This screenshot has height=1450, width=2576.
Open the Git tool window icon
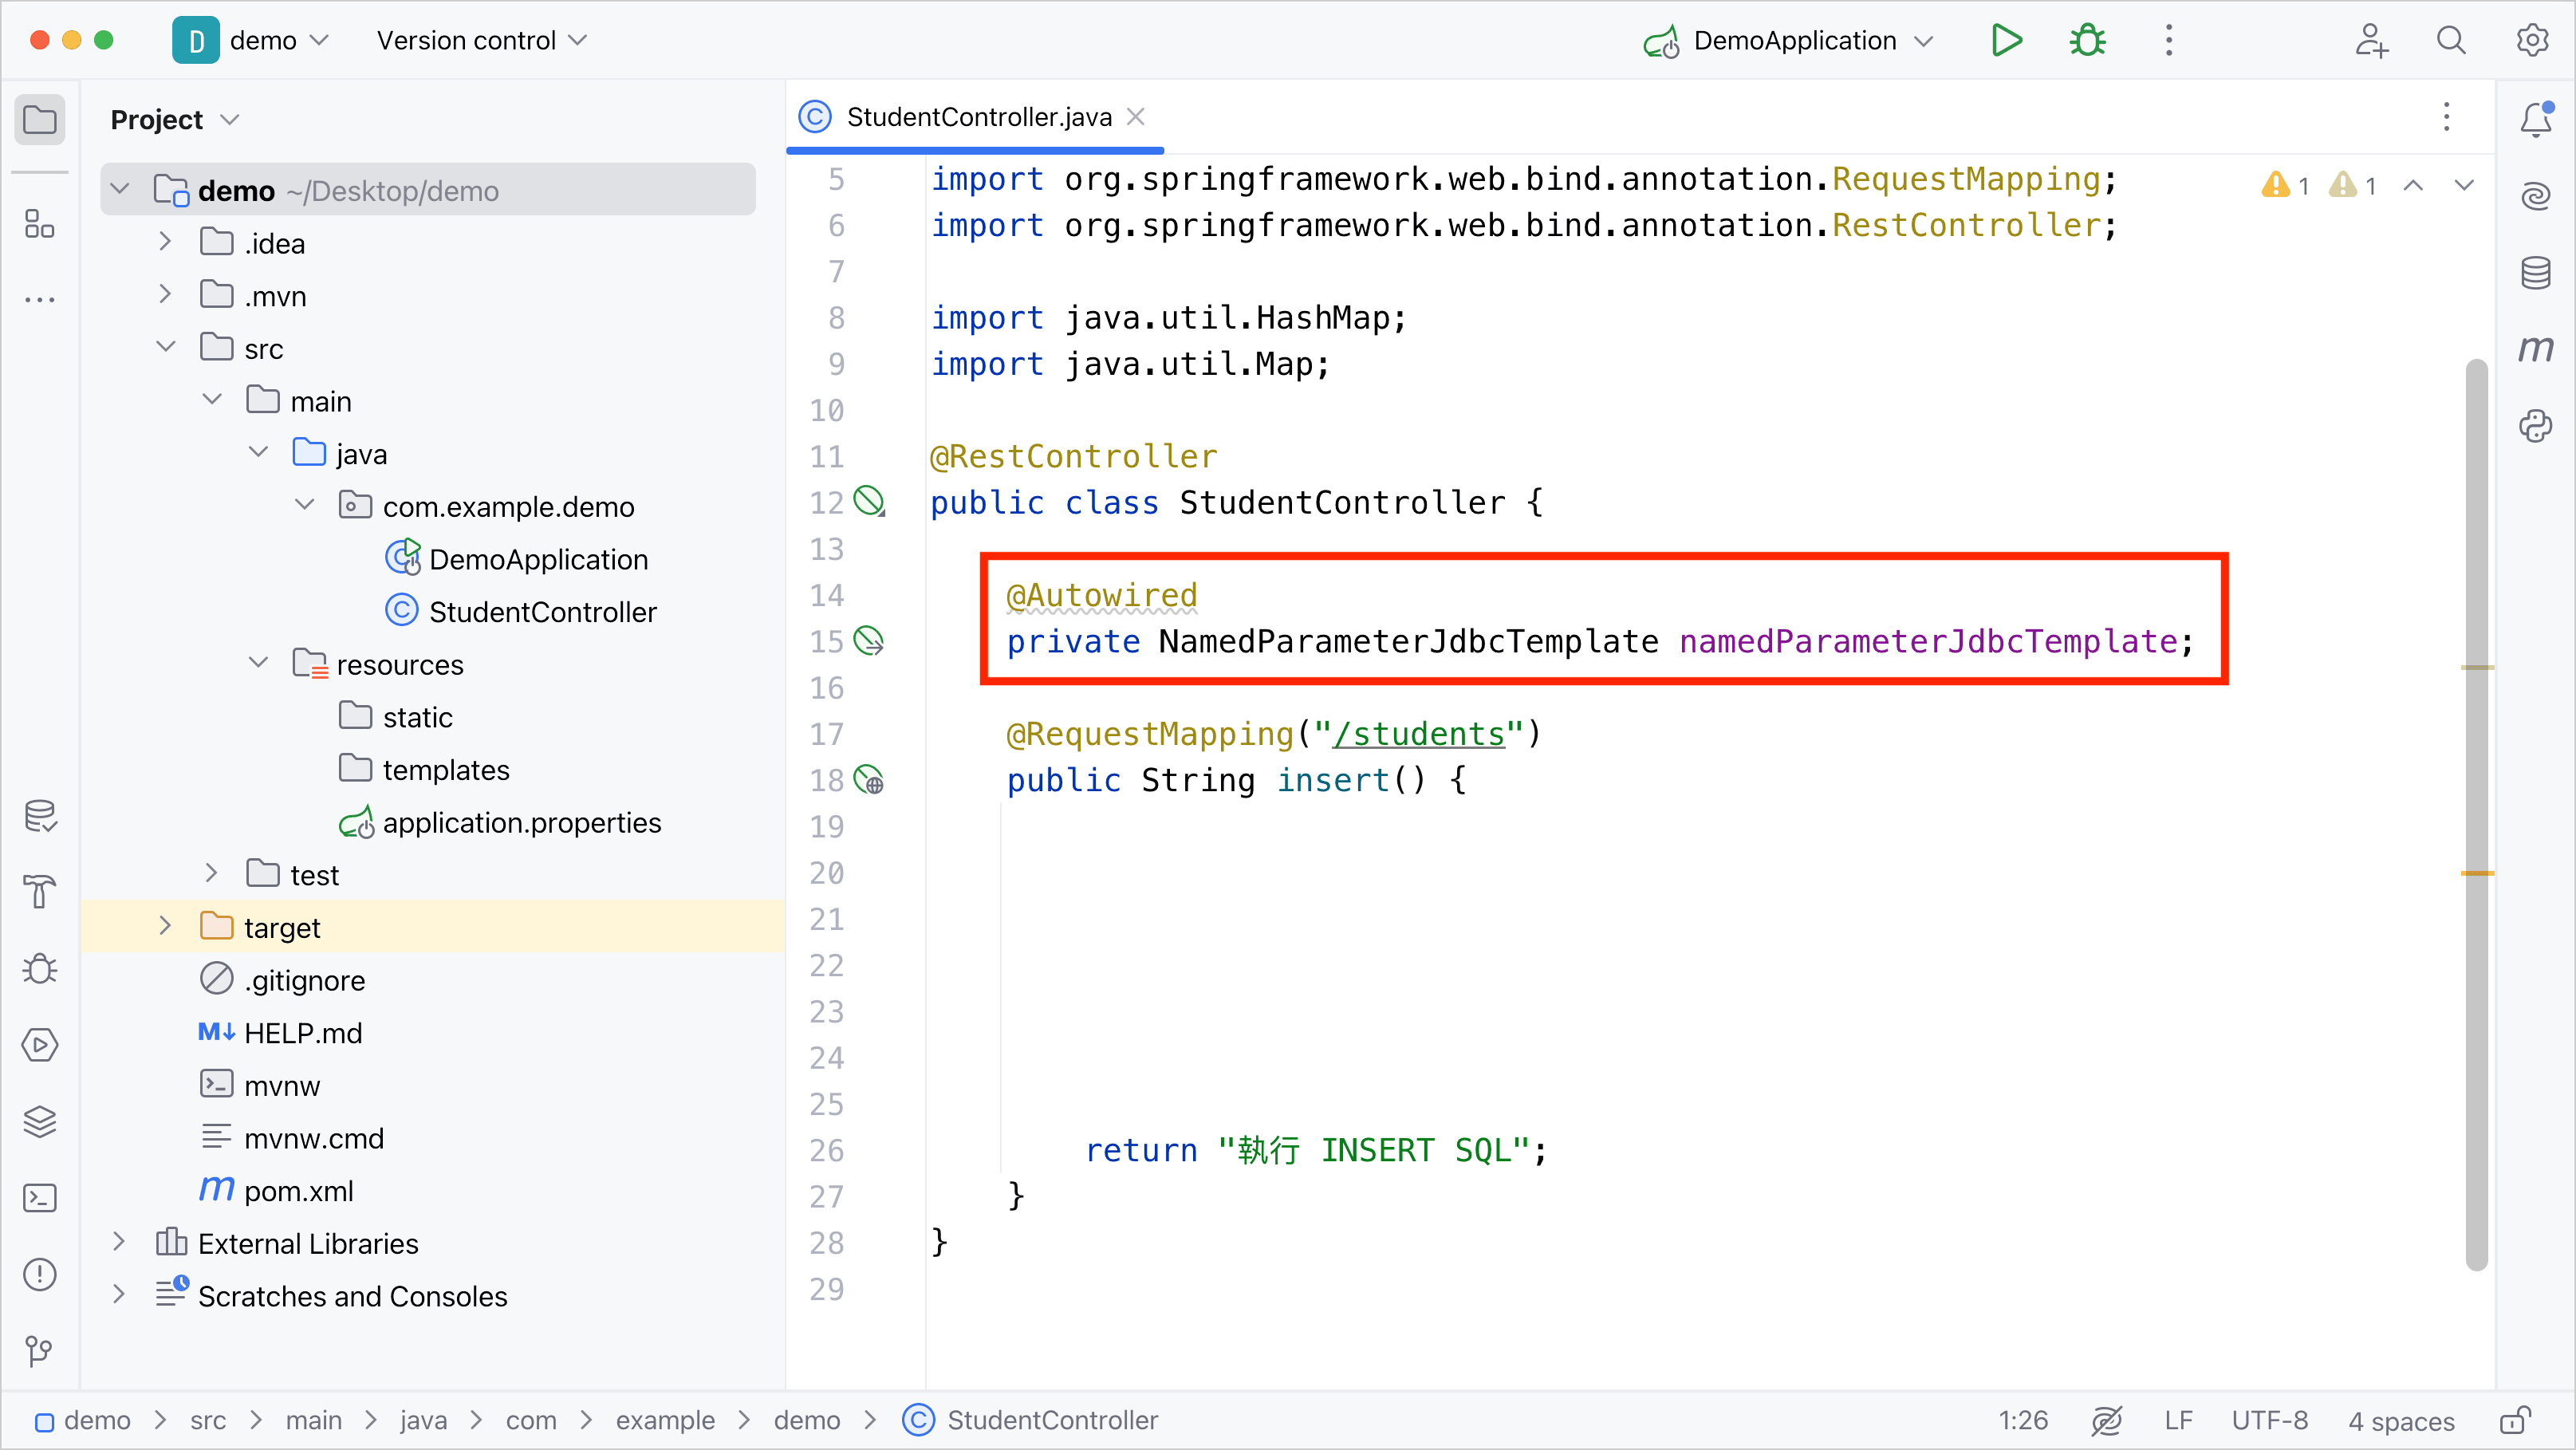click(x=40, y=1351)
